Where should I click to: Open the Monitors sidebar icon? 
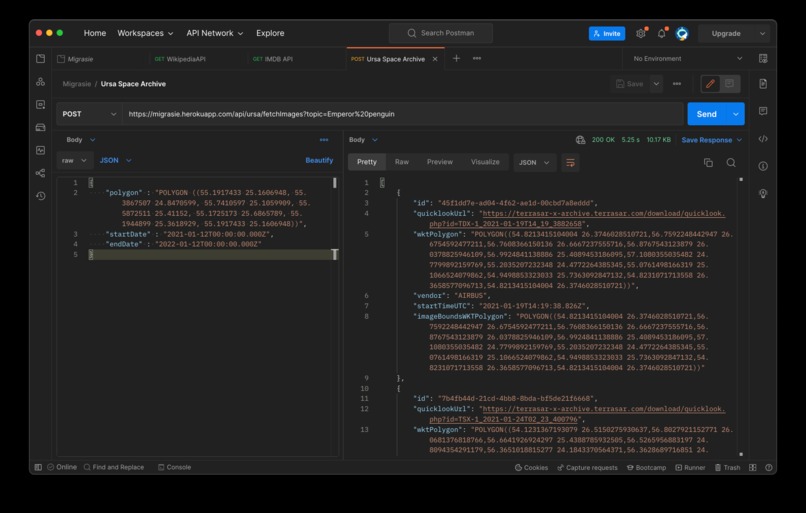(41, 150)
